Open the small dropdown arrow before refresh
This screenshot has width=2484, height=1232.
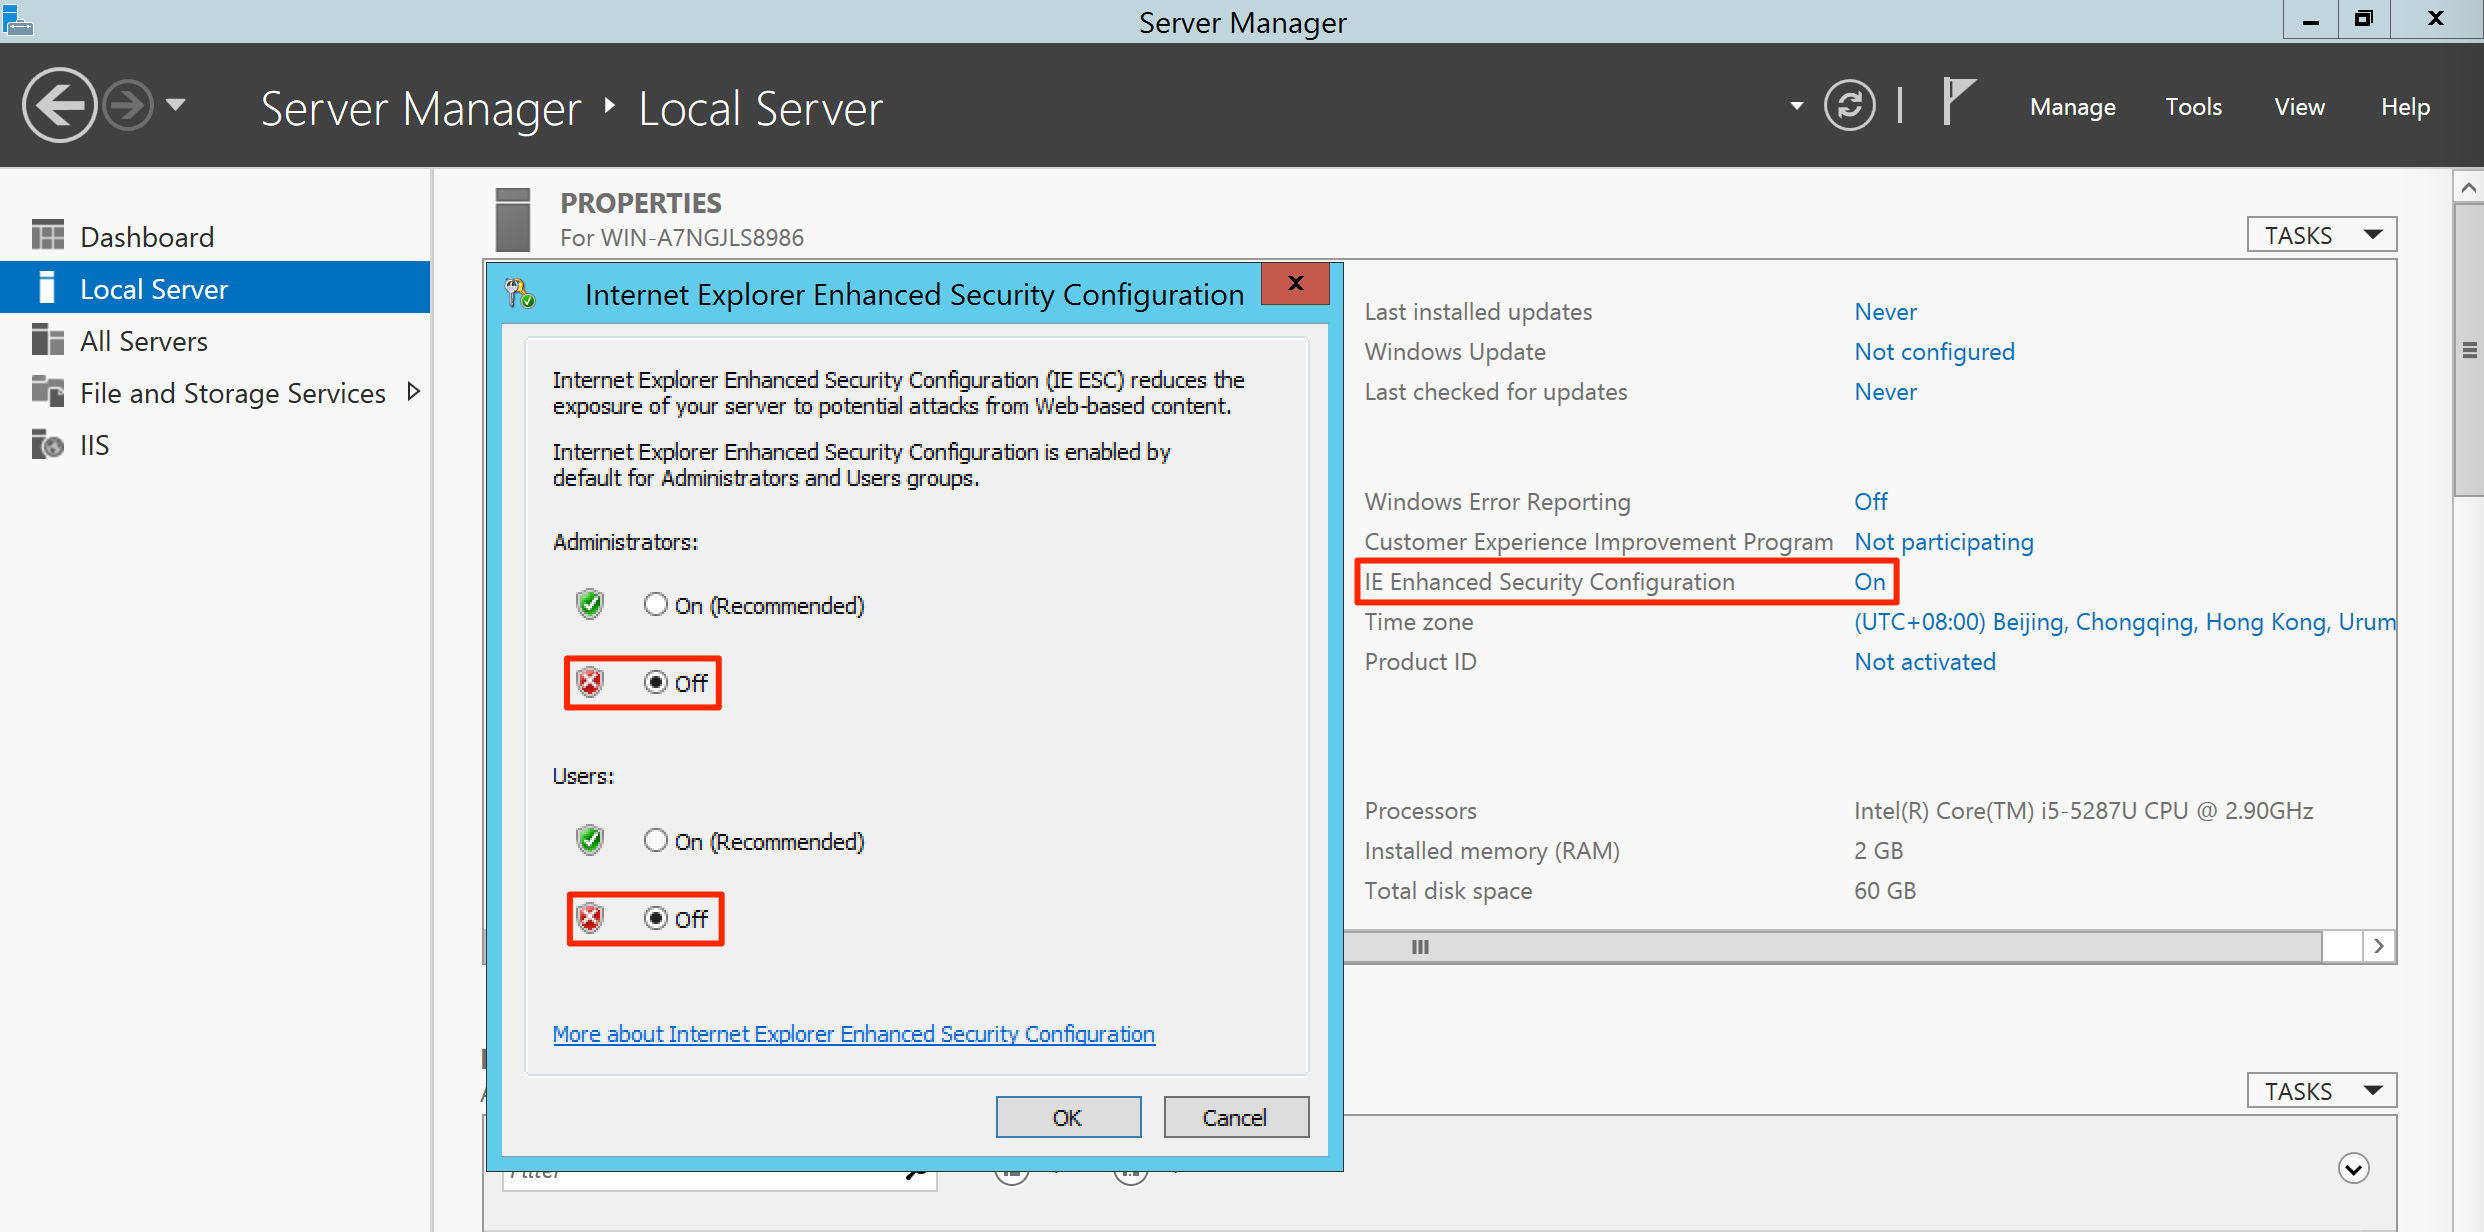coord(1796,105)
